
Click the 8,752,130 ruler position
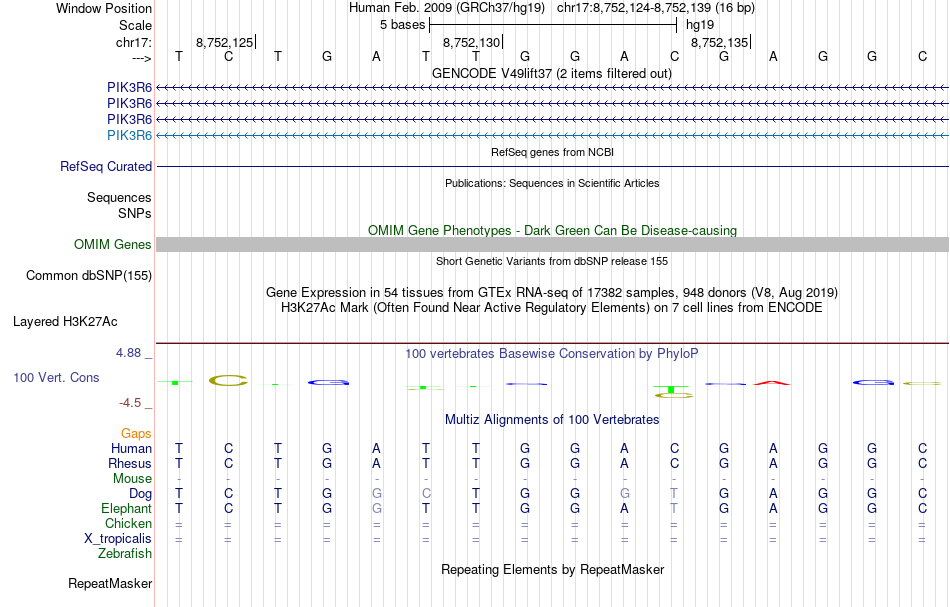coord(472,42)
